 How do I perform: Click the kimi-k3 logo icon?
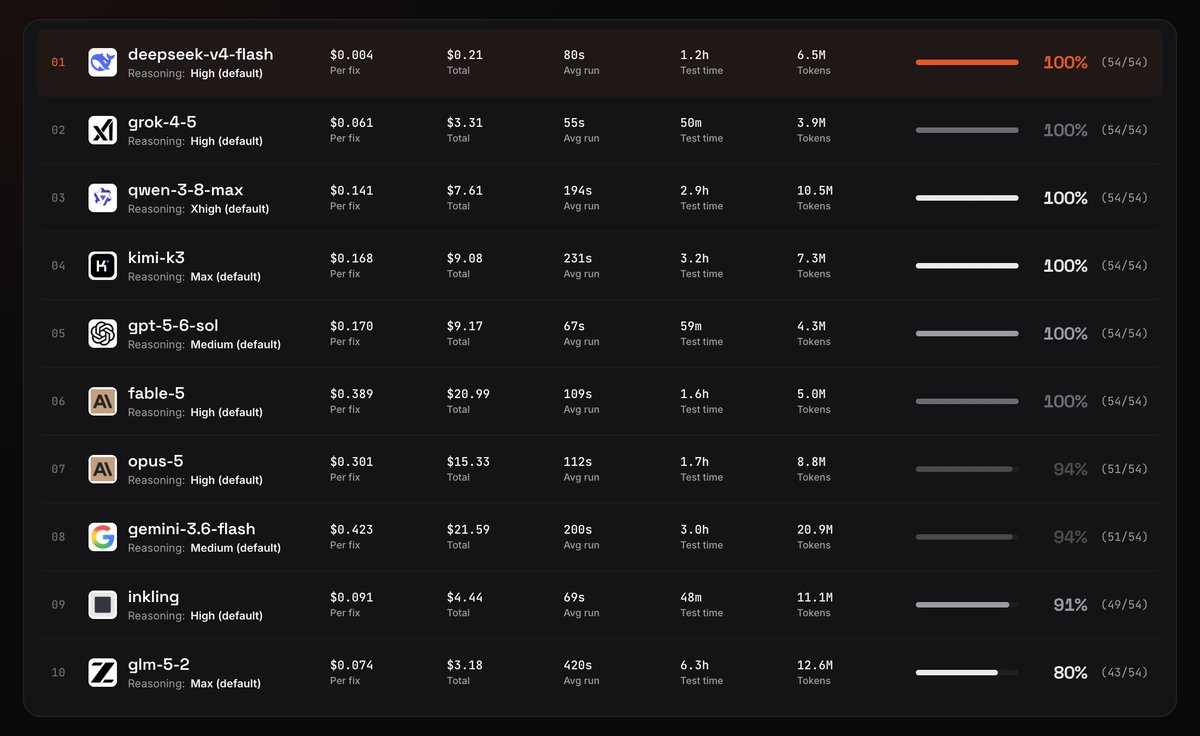click(x=102, y=266)
